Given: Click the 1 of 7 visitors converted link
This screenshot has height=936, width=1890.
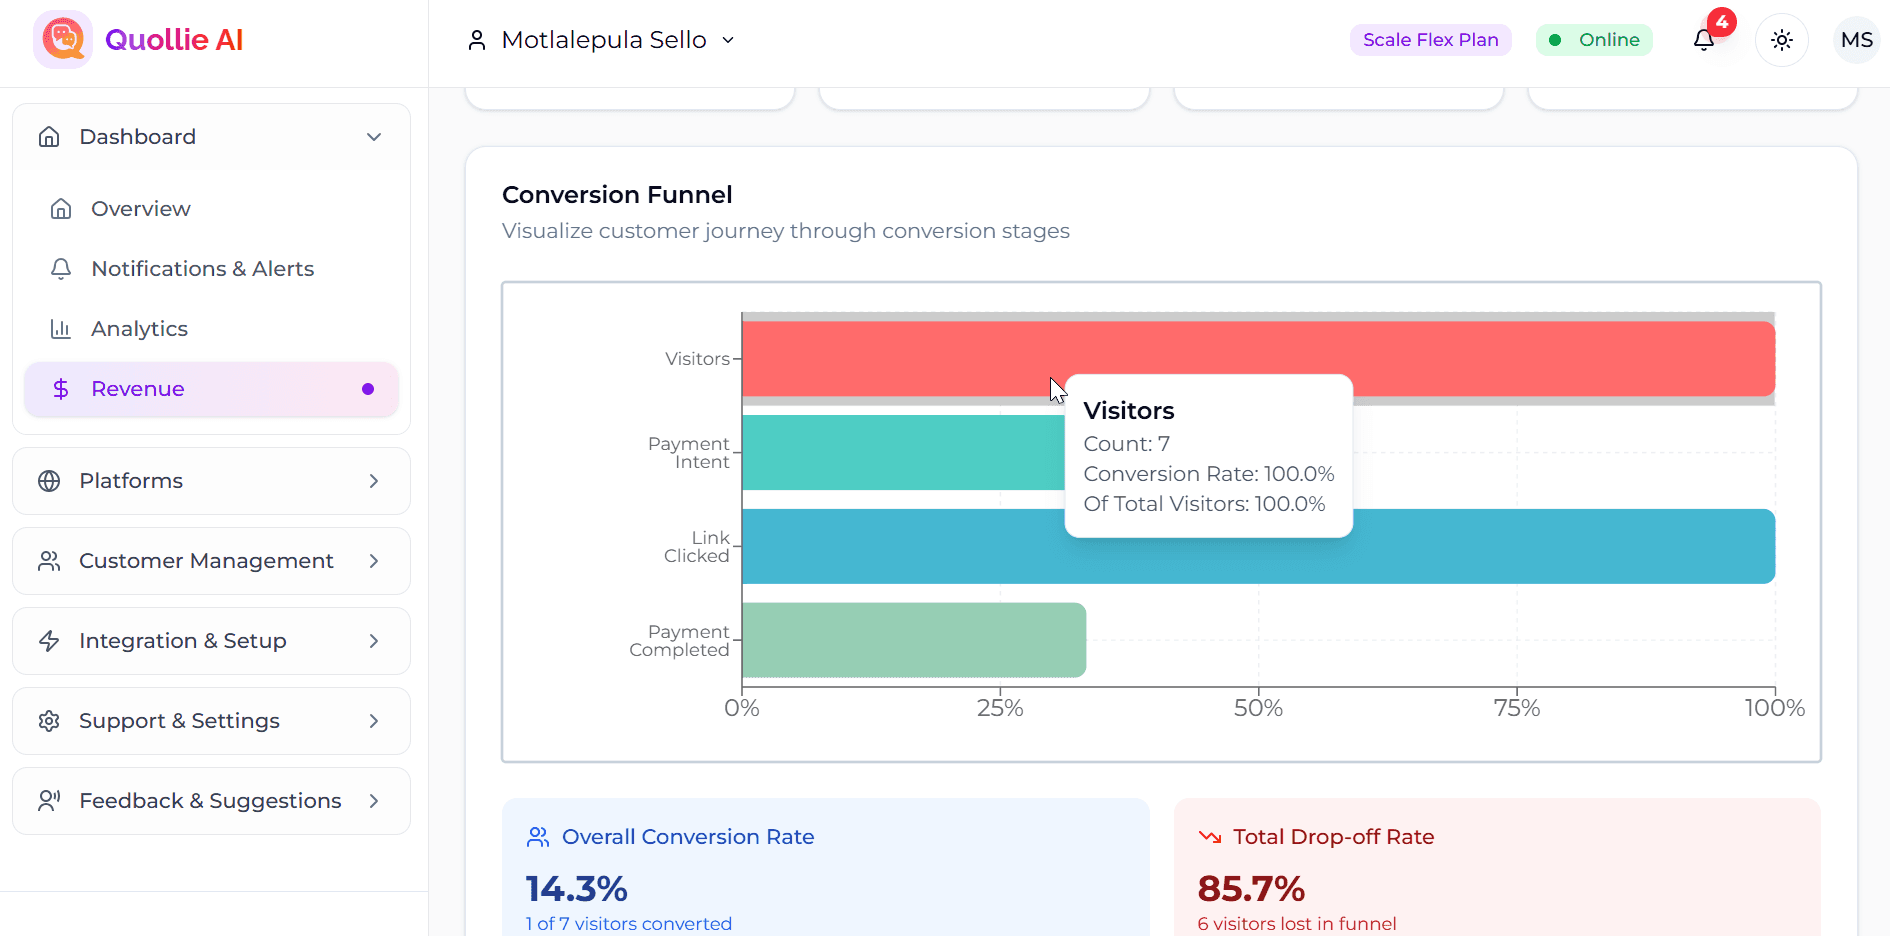Looking at the screenshot, I should point(628,922).
